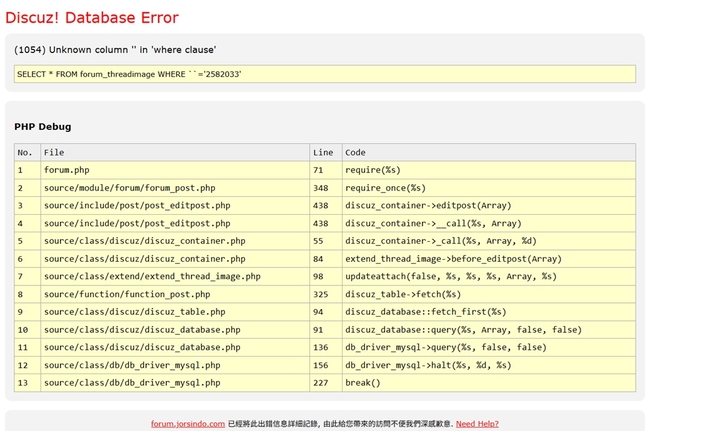
Task: Click the Need Help? link
Action: point(477,424)
